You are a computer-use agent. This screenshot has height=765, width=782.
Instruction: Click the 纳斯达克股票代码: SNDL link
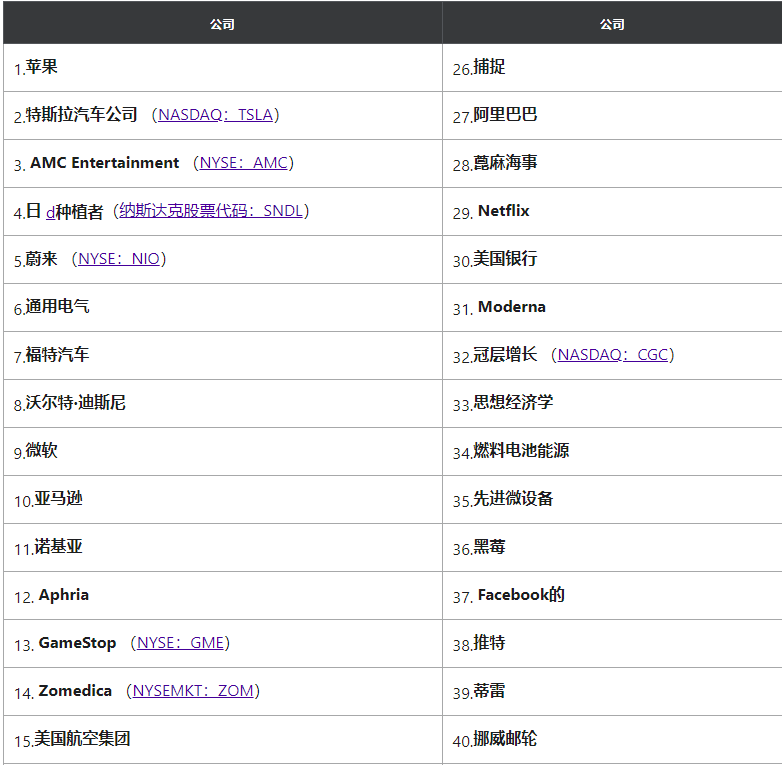coord(211,211)
